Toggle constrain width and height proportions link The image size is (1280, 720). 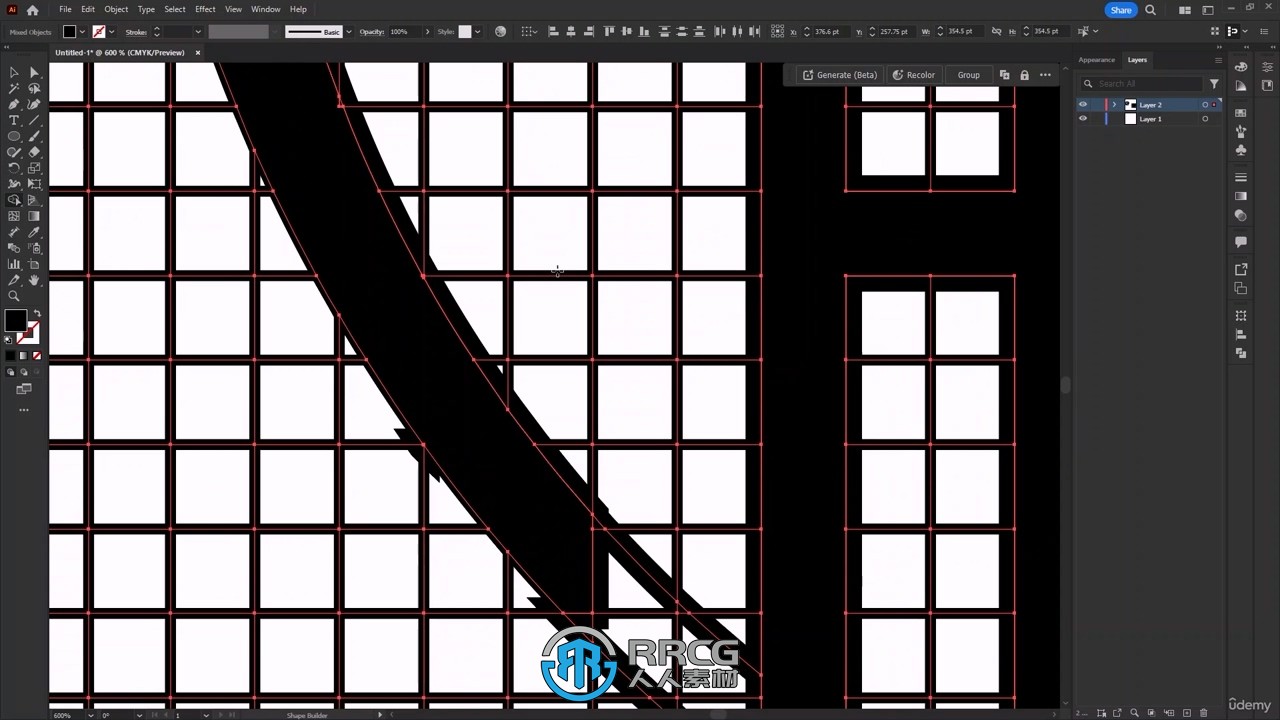coord(995,32)
